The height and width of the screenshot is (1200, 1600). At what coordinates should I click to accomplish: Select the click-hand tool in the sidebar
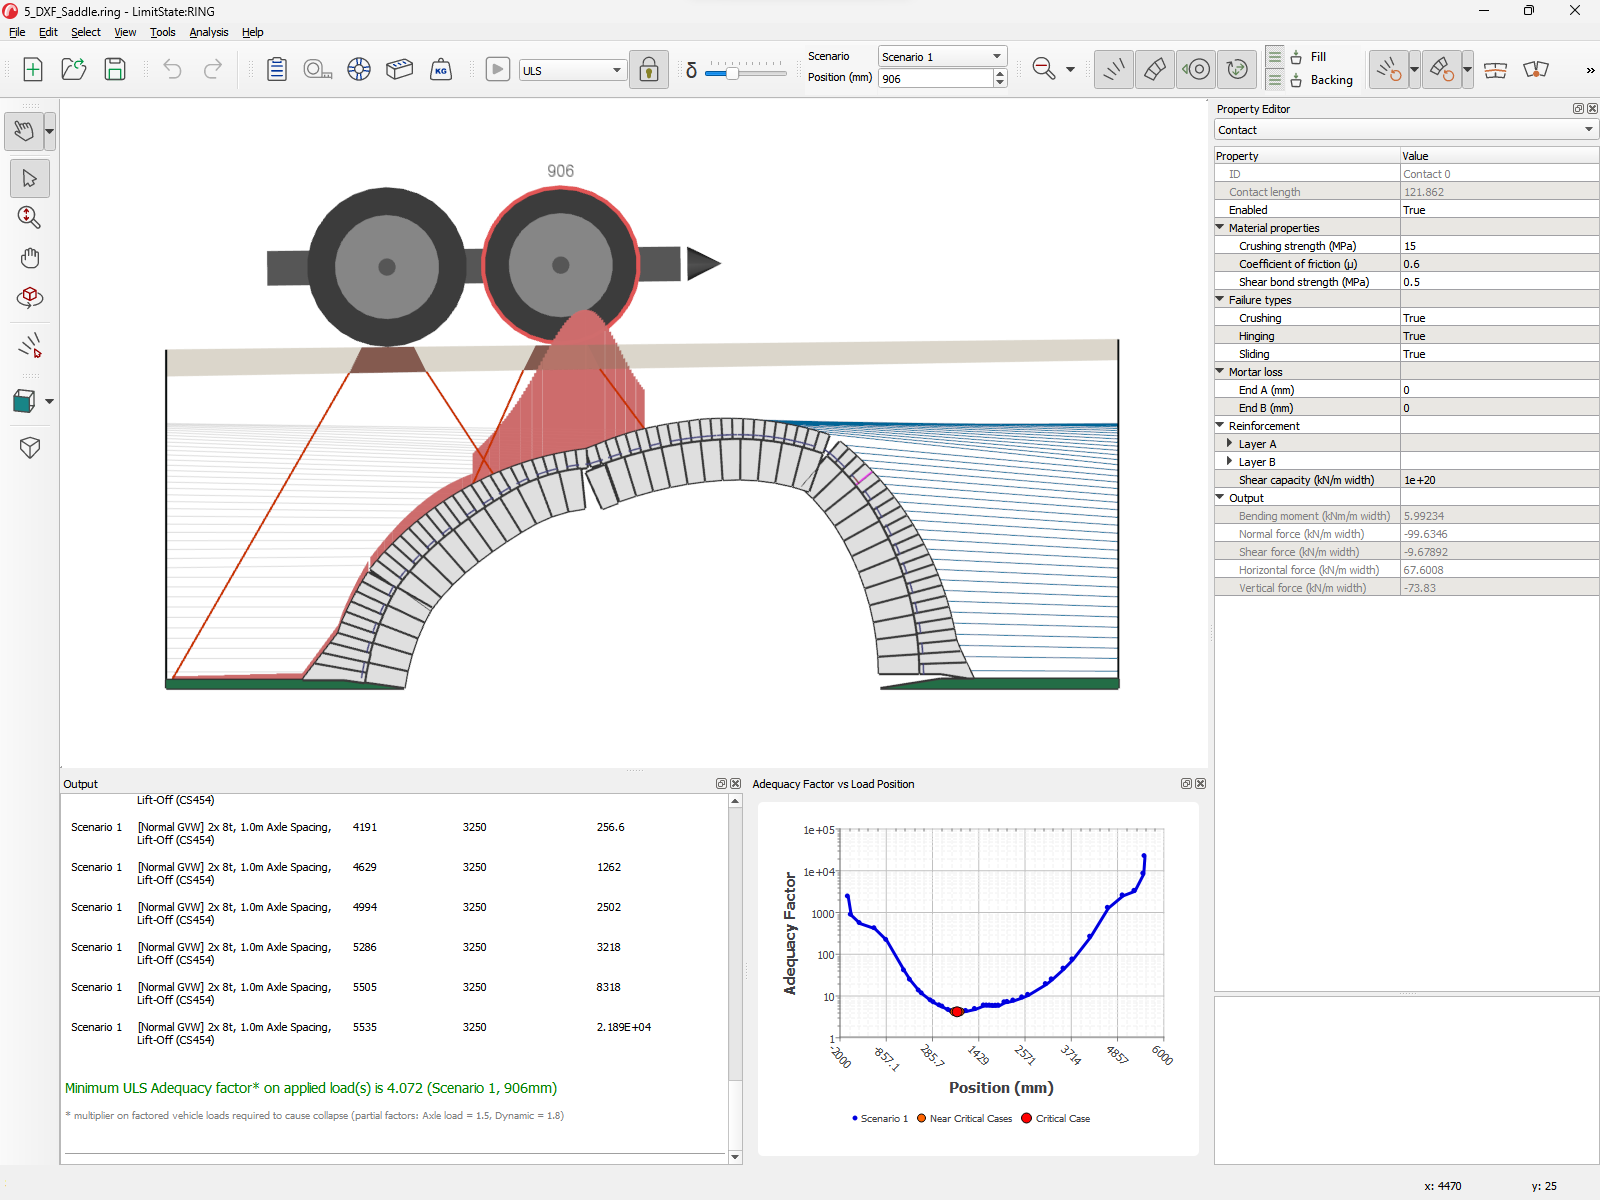[24, 131]
